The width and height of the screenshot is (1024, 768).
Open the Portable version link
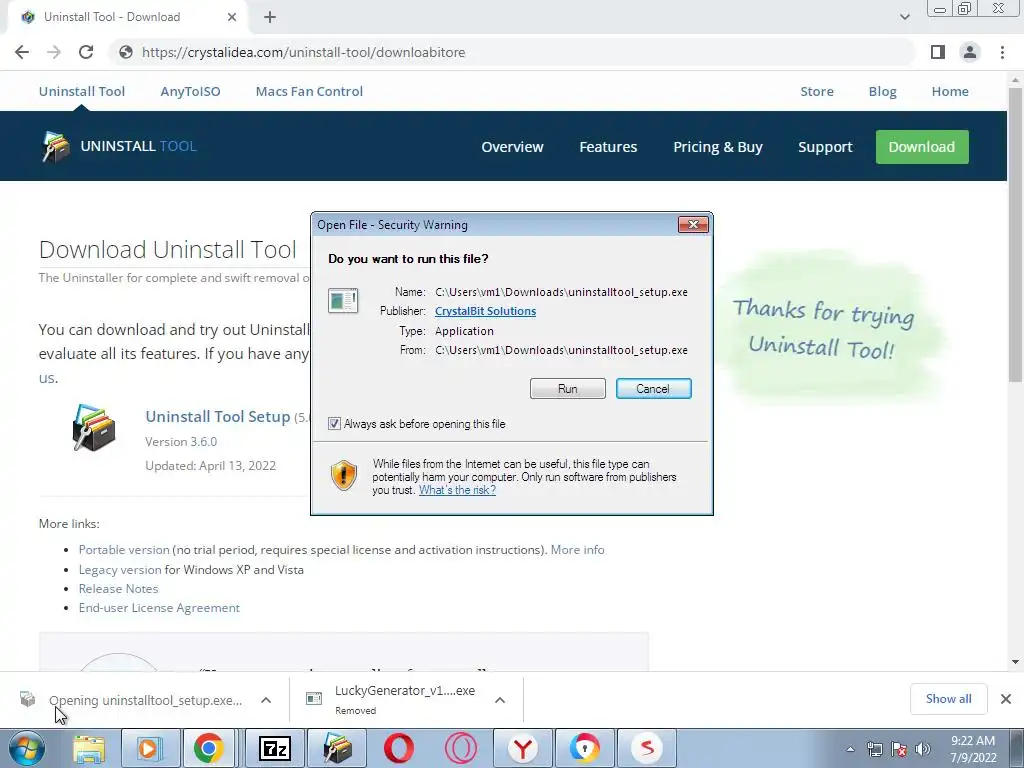coord(124,550)
